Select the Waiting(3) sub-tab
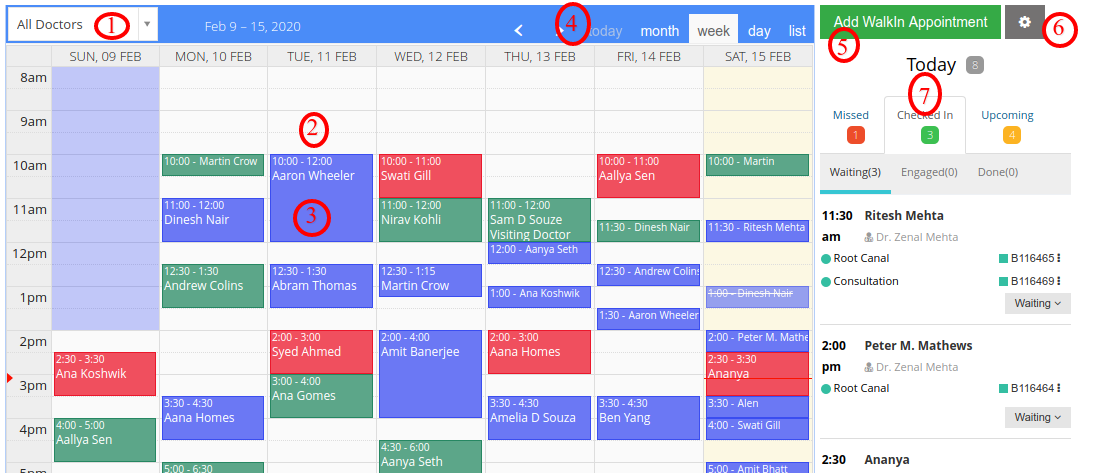 click(x=855, y=172)
